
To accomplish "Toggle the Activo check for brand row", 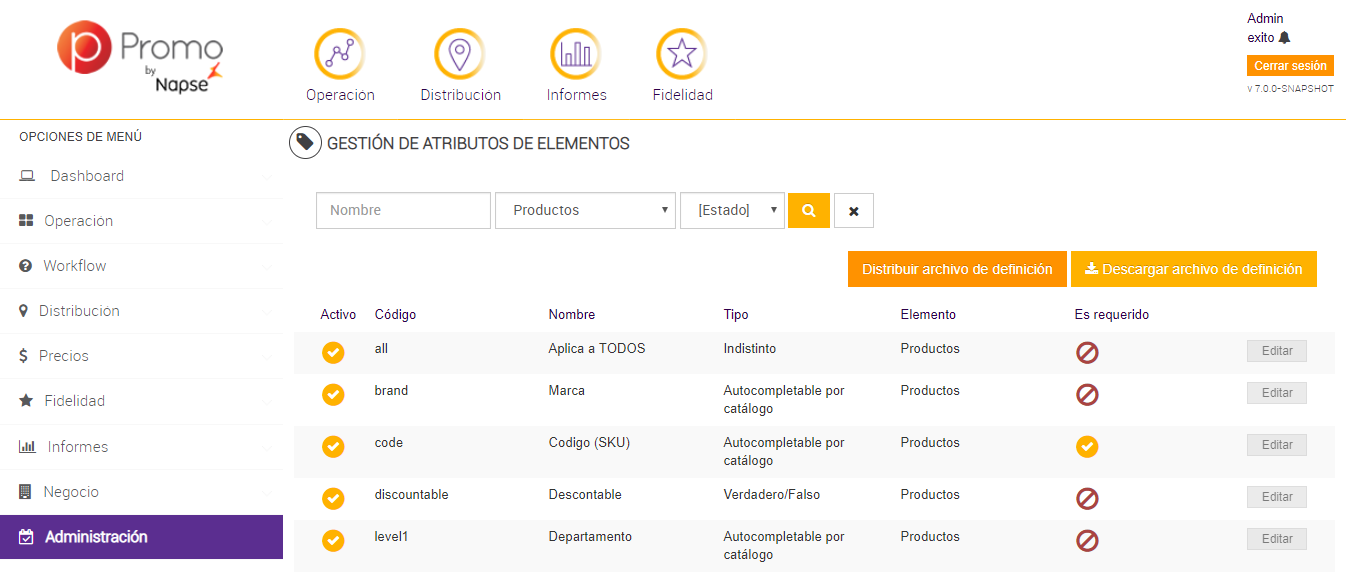I will click(333, 395).
